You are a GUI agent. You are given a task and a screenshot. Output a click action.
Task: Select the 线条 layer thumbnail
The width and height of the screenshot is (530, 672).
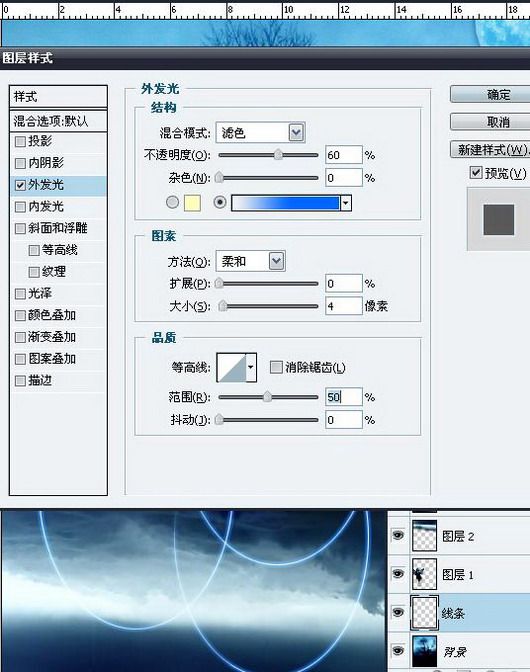pos(424,613)
